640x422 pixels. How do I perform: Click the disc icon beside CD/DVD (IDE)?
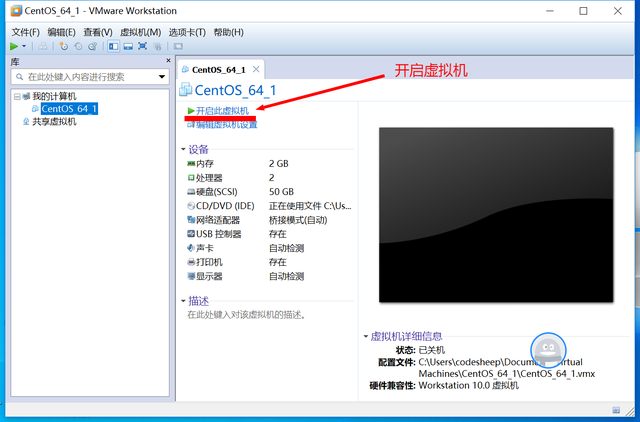click(x=191, y=206)
